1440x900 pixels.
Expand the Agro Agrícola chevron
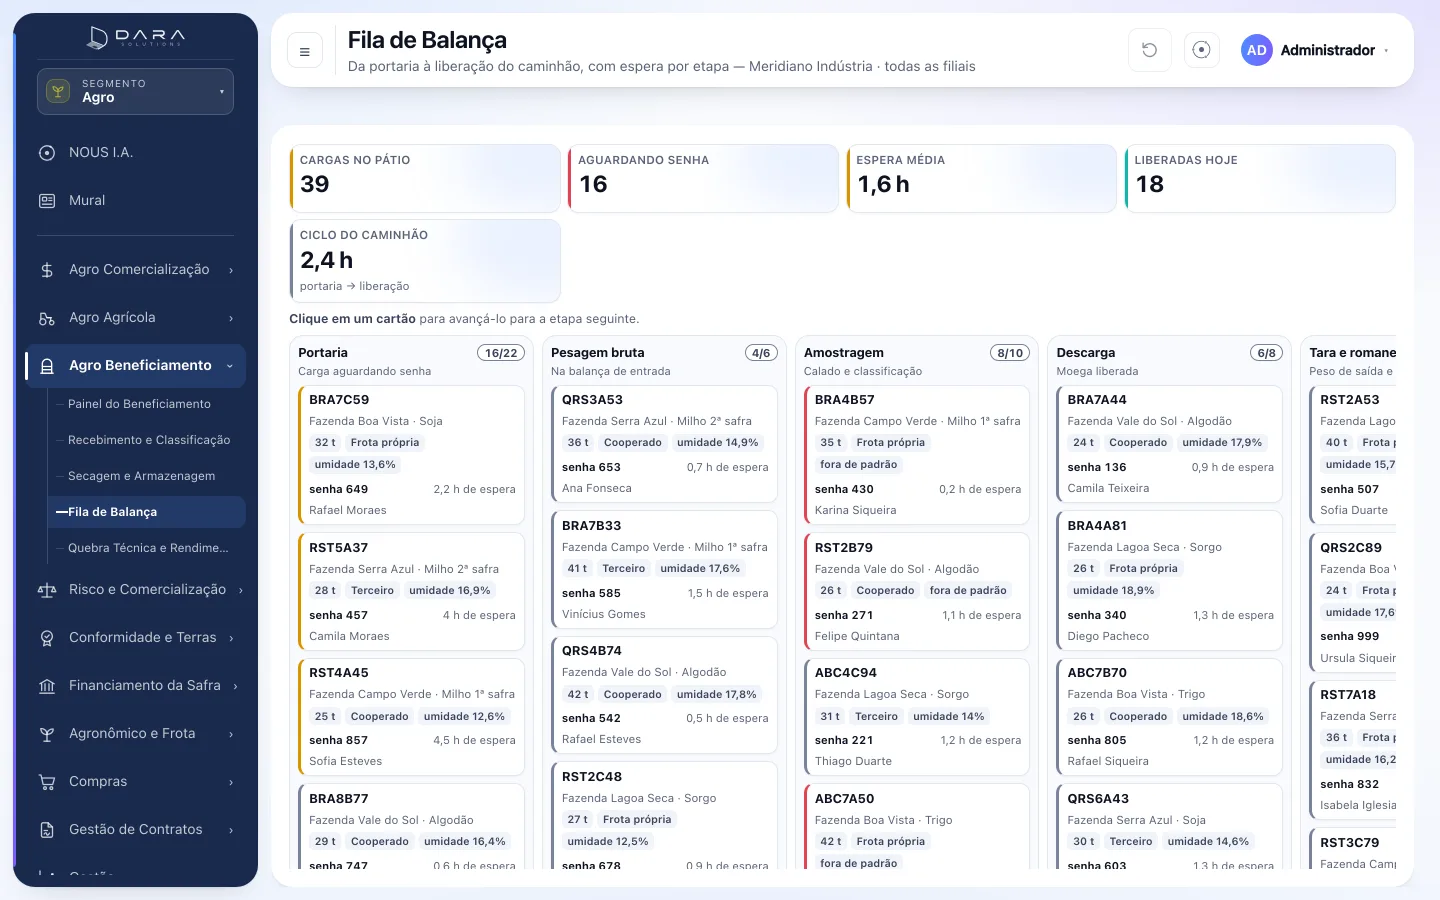click(231, 318)
